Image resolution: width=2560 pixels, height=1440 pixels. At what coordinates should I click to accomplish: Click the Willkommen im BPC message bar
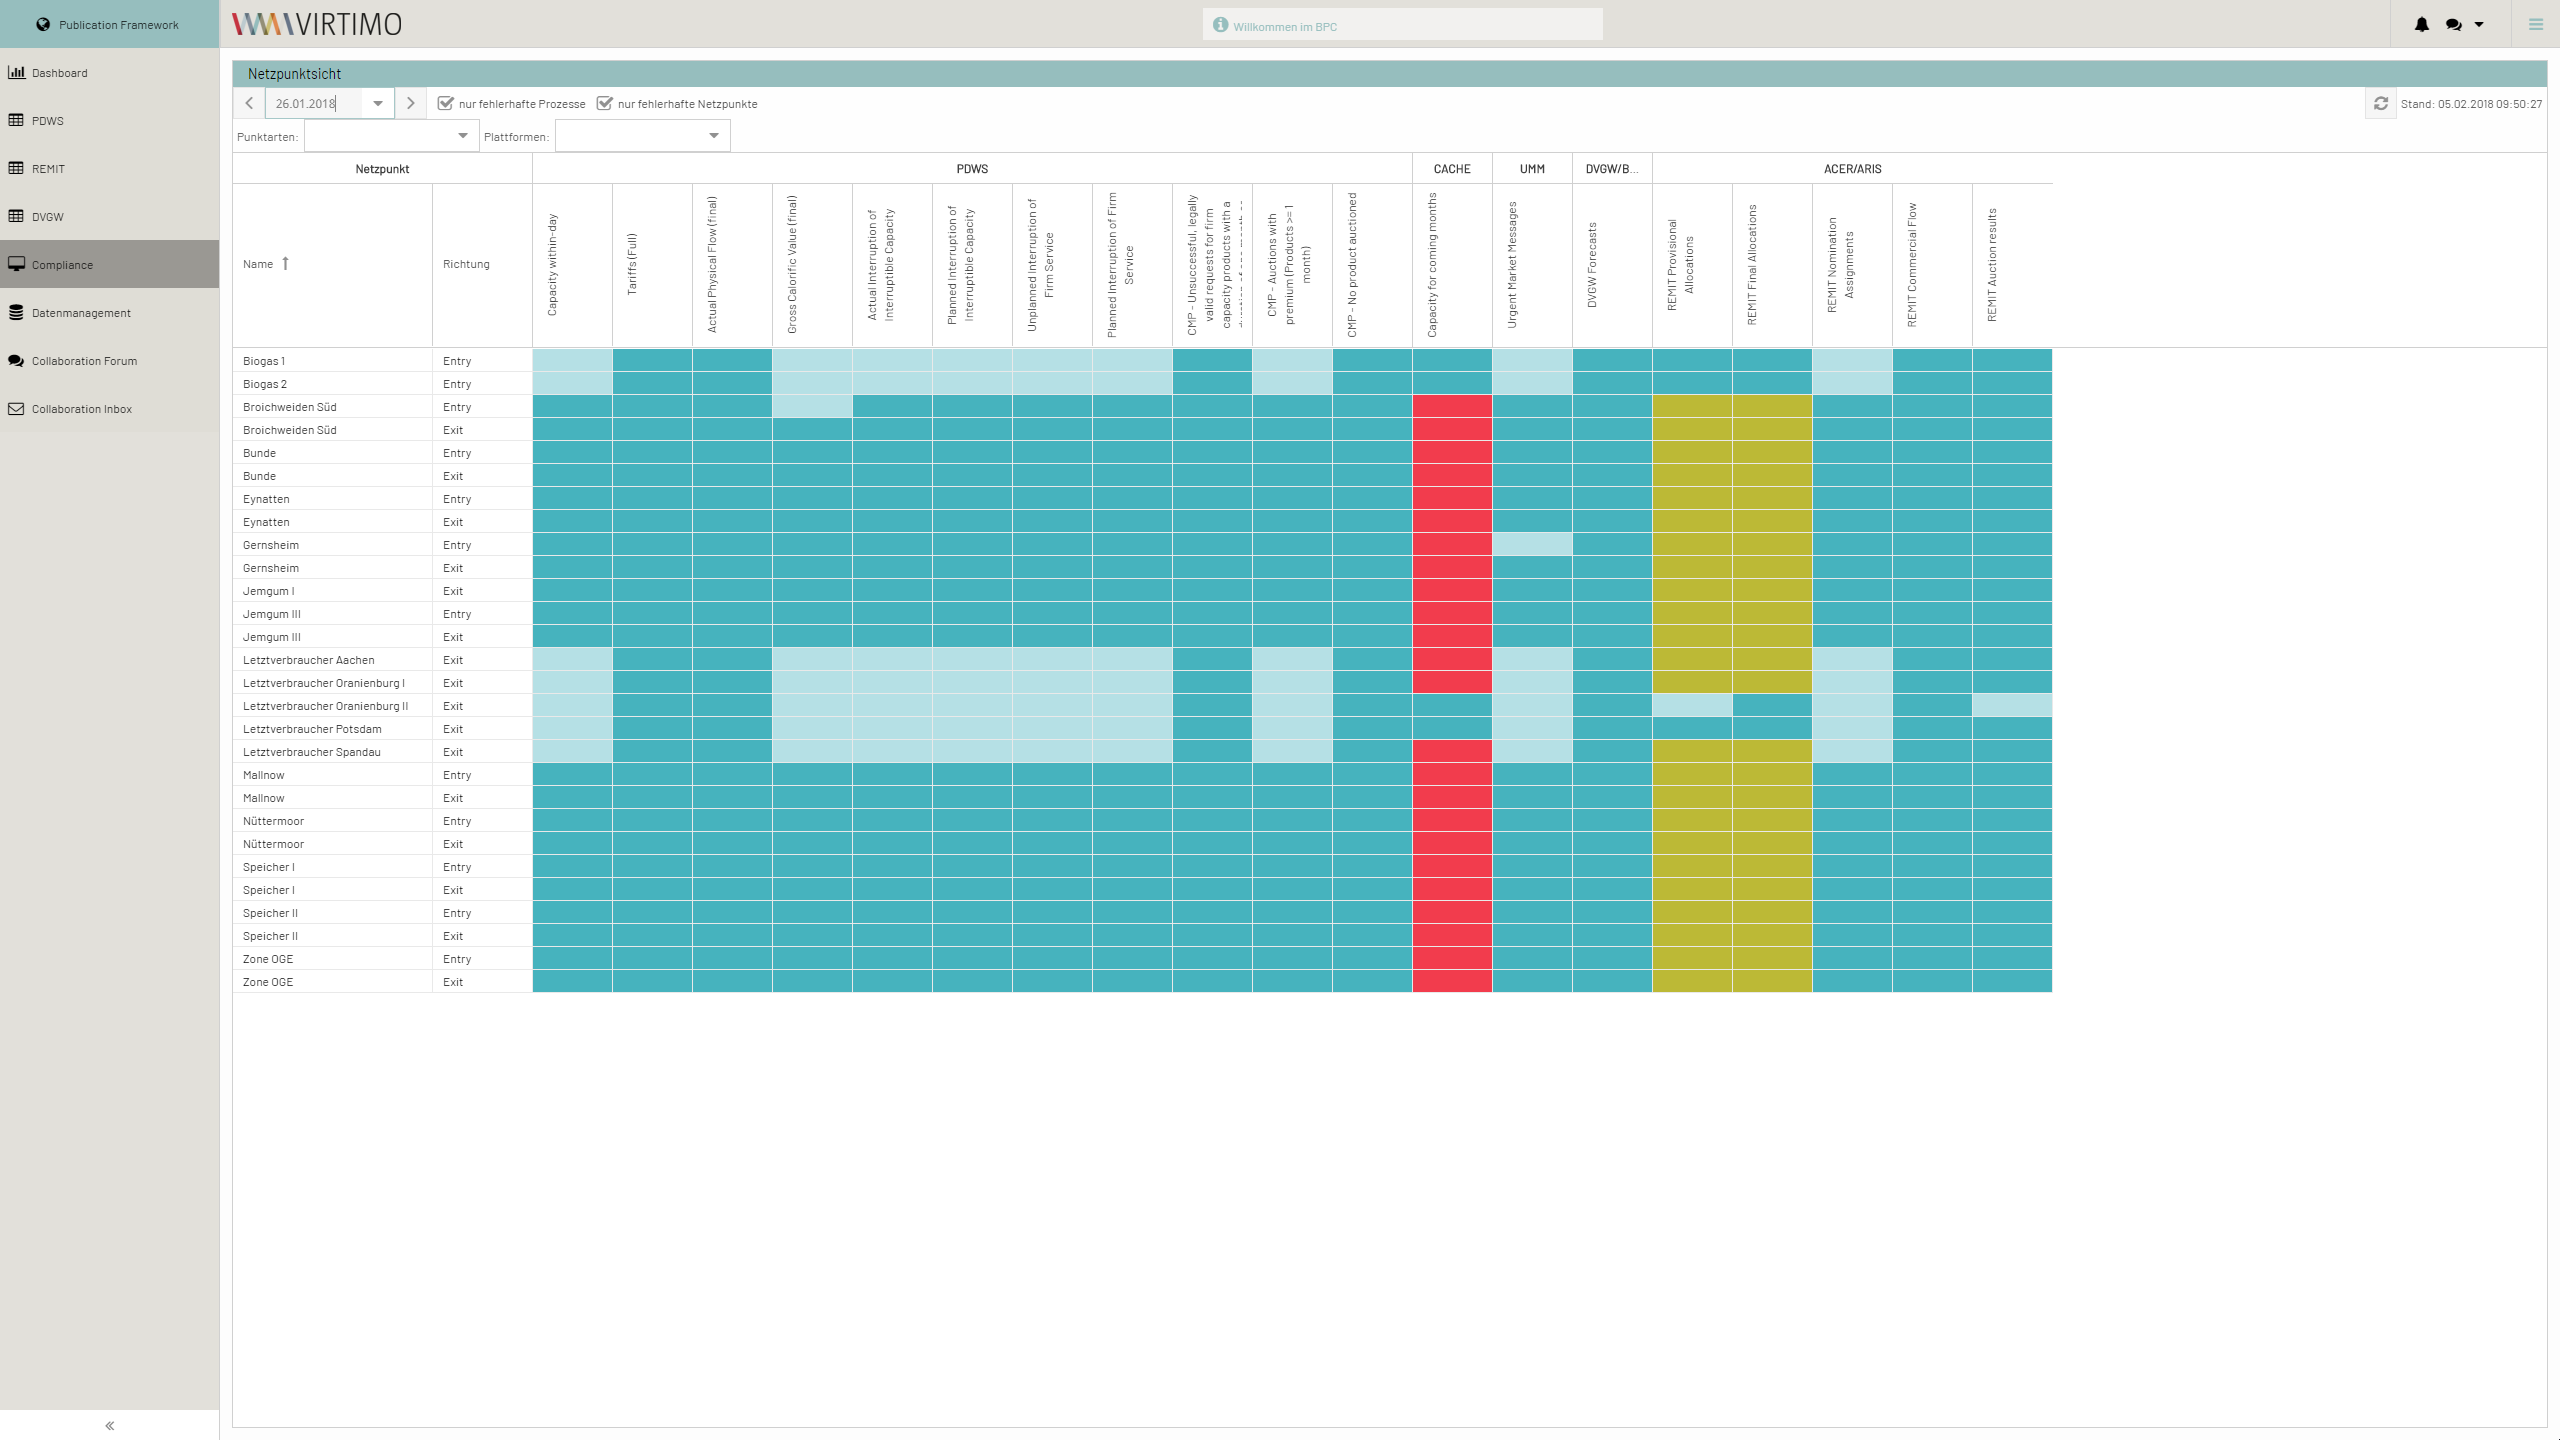(x=1402, y=25)
